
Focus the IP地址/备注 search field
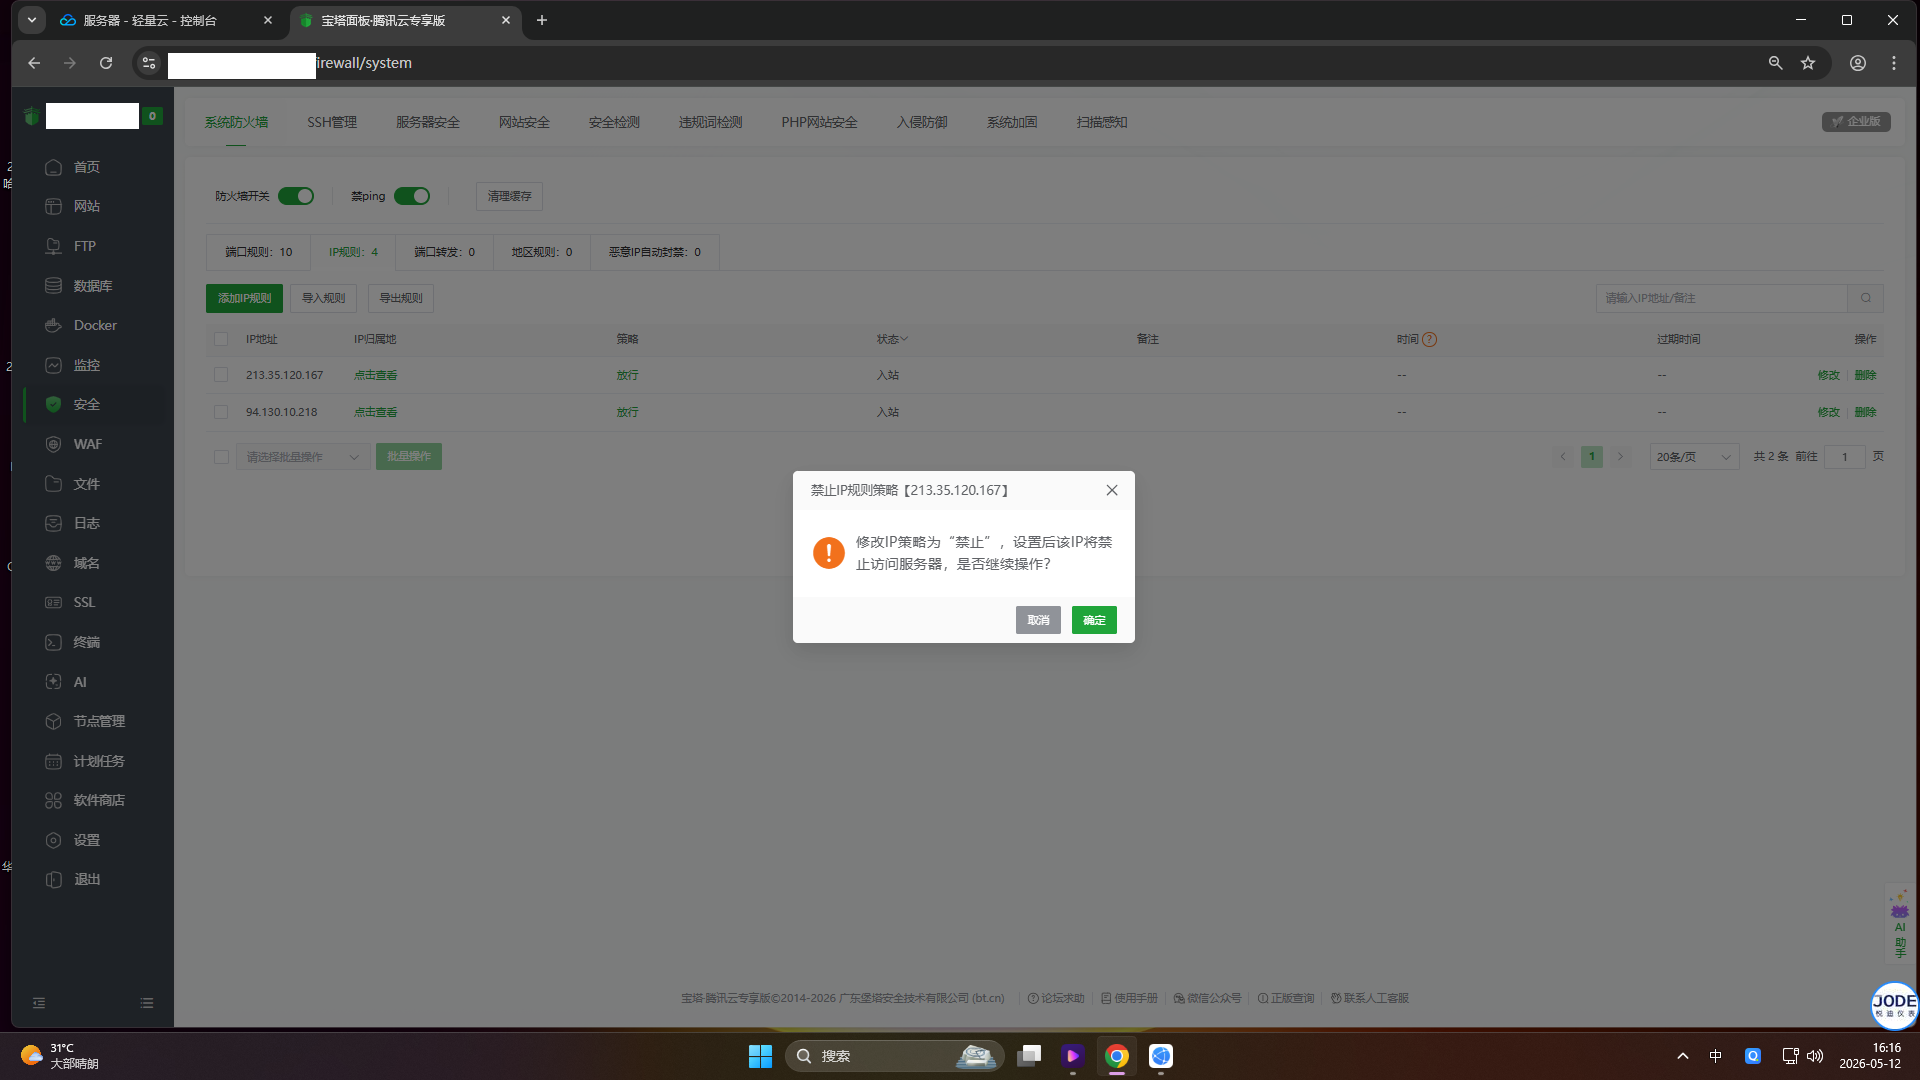point(1722,298)
